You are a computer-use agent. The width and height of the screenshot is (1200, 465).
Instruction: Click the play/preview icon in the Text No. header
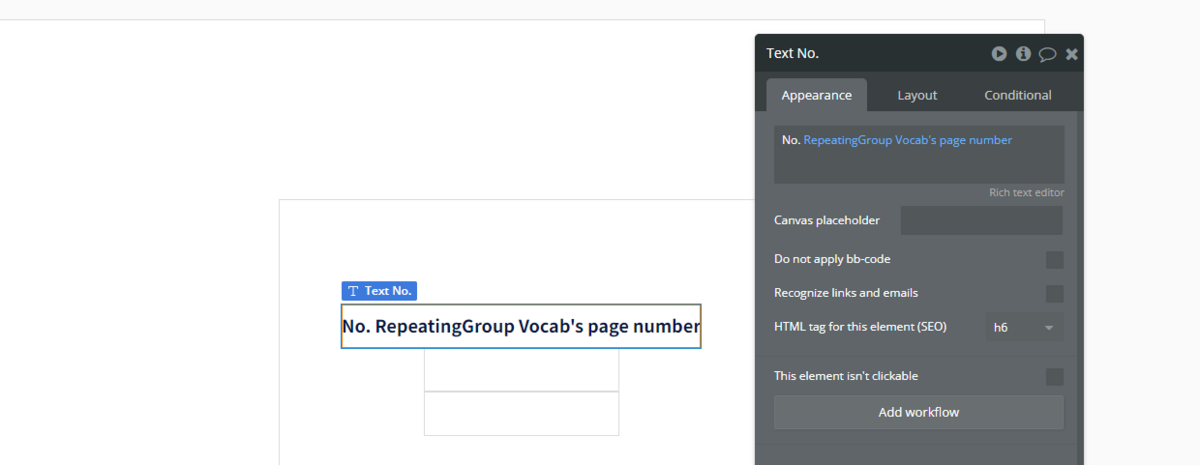[999, 54]
